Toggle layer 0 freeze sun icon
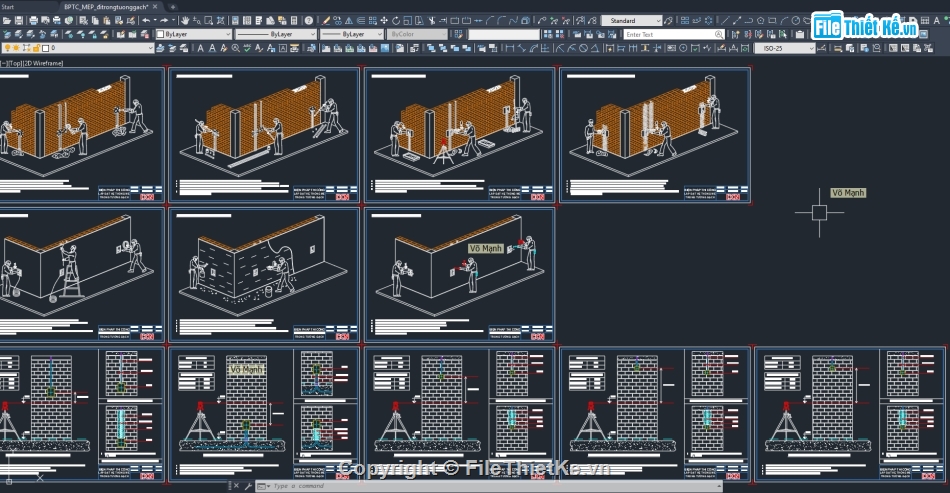The height and width of the screenshot is (493, 950). [16, 48]
